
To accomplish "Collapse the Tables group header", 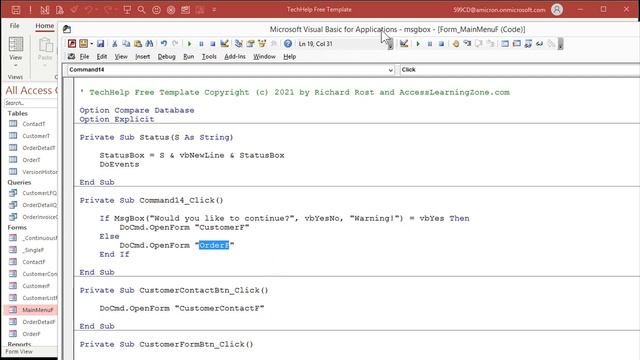I will click(18, 113).
